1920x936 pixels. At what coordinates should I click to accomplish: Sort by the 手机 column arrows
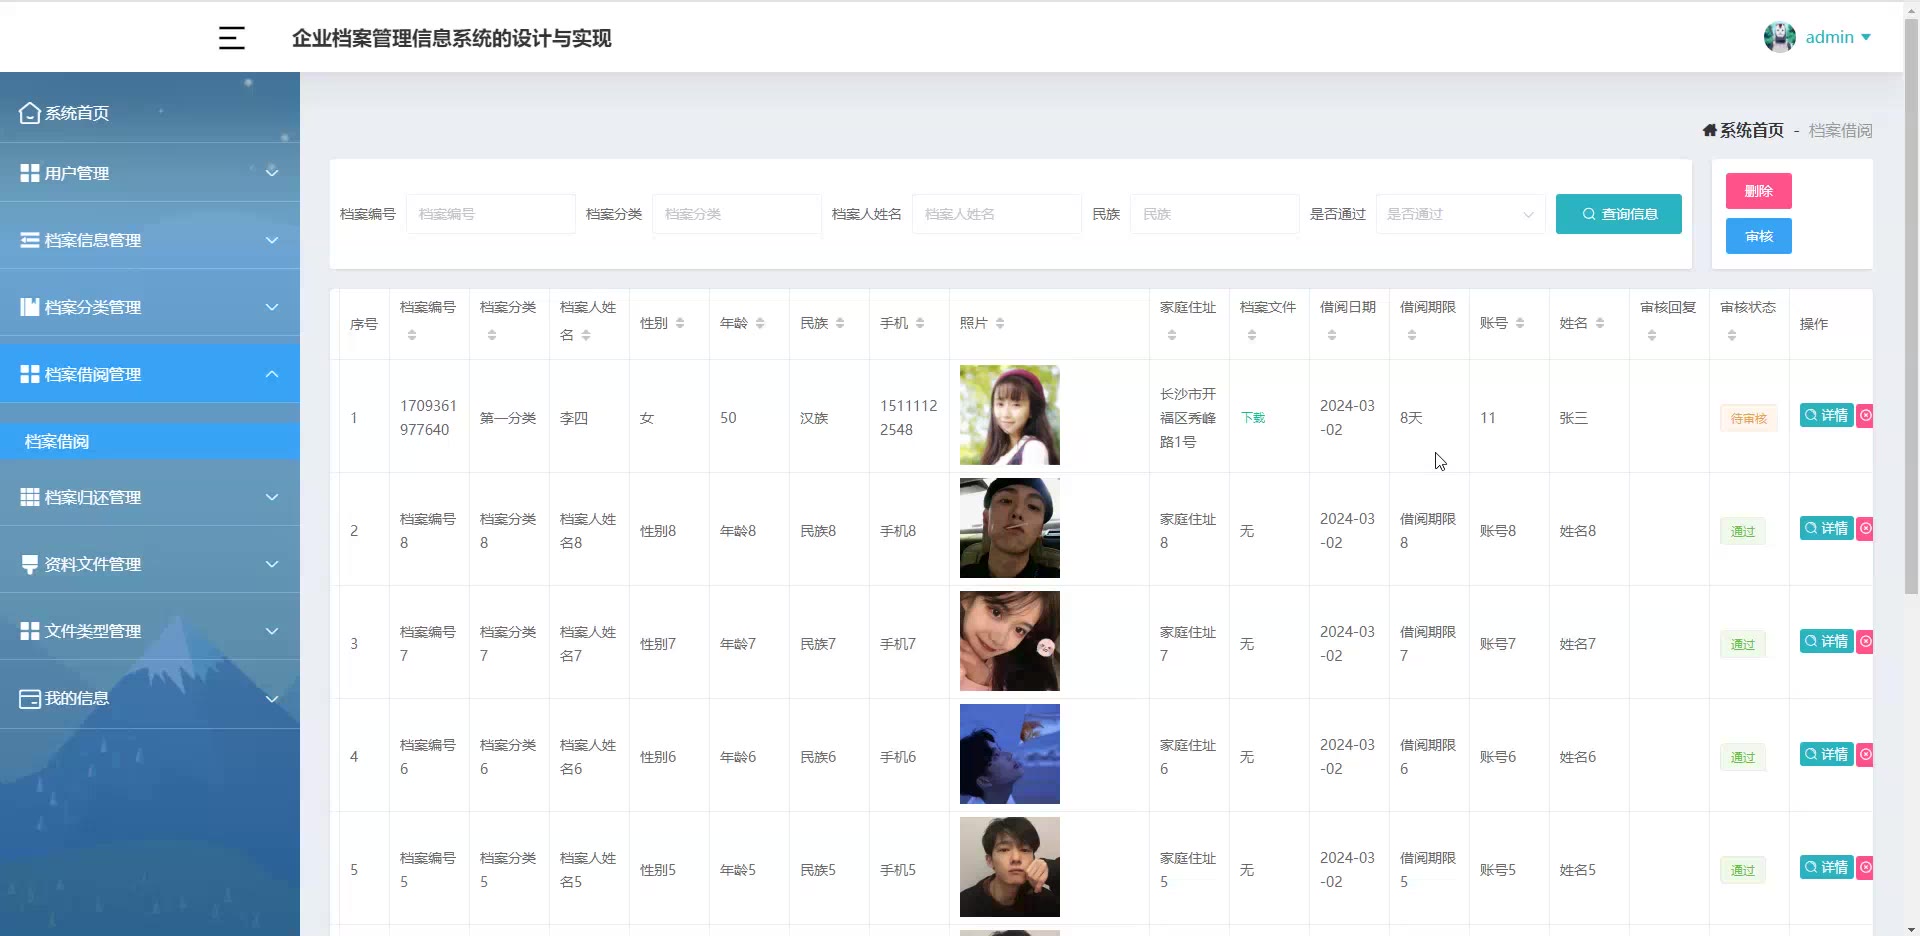(920, 323)
